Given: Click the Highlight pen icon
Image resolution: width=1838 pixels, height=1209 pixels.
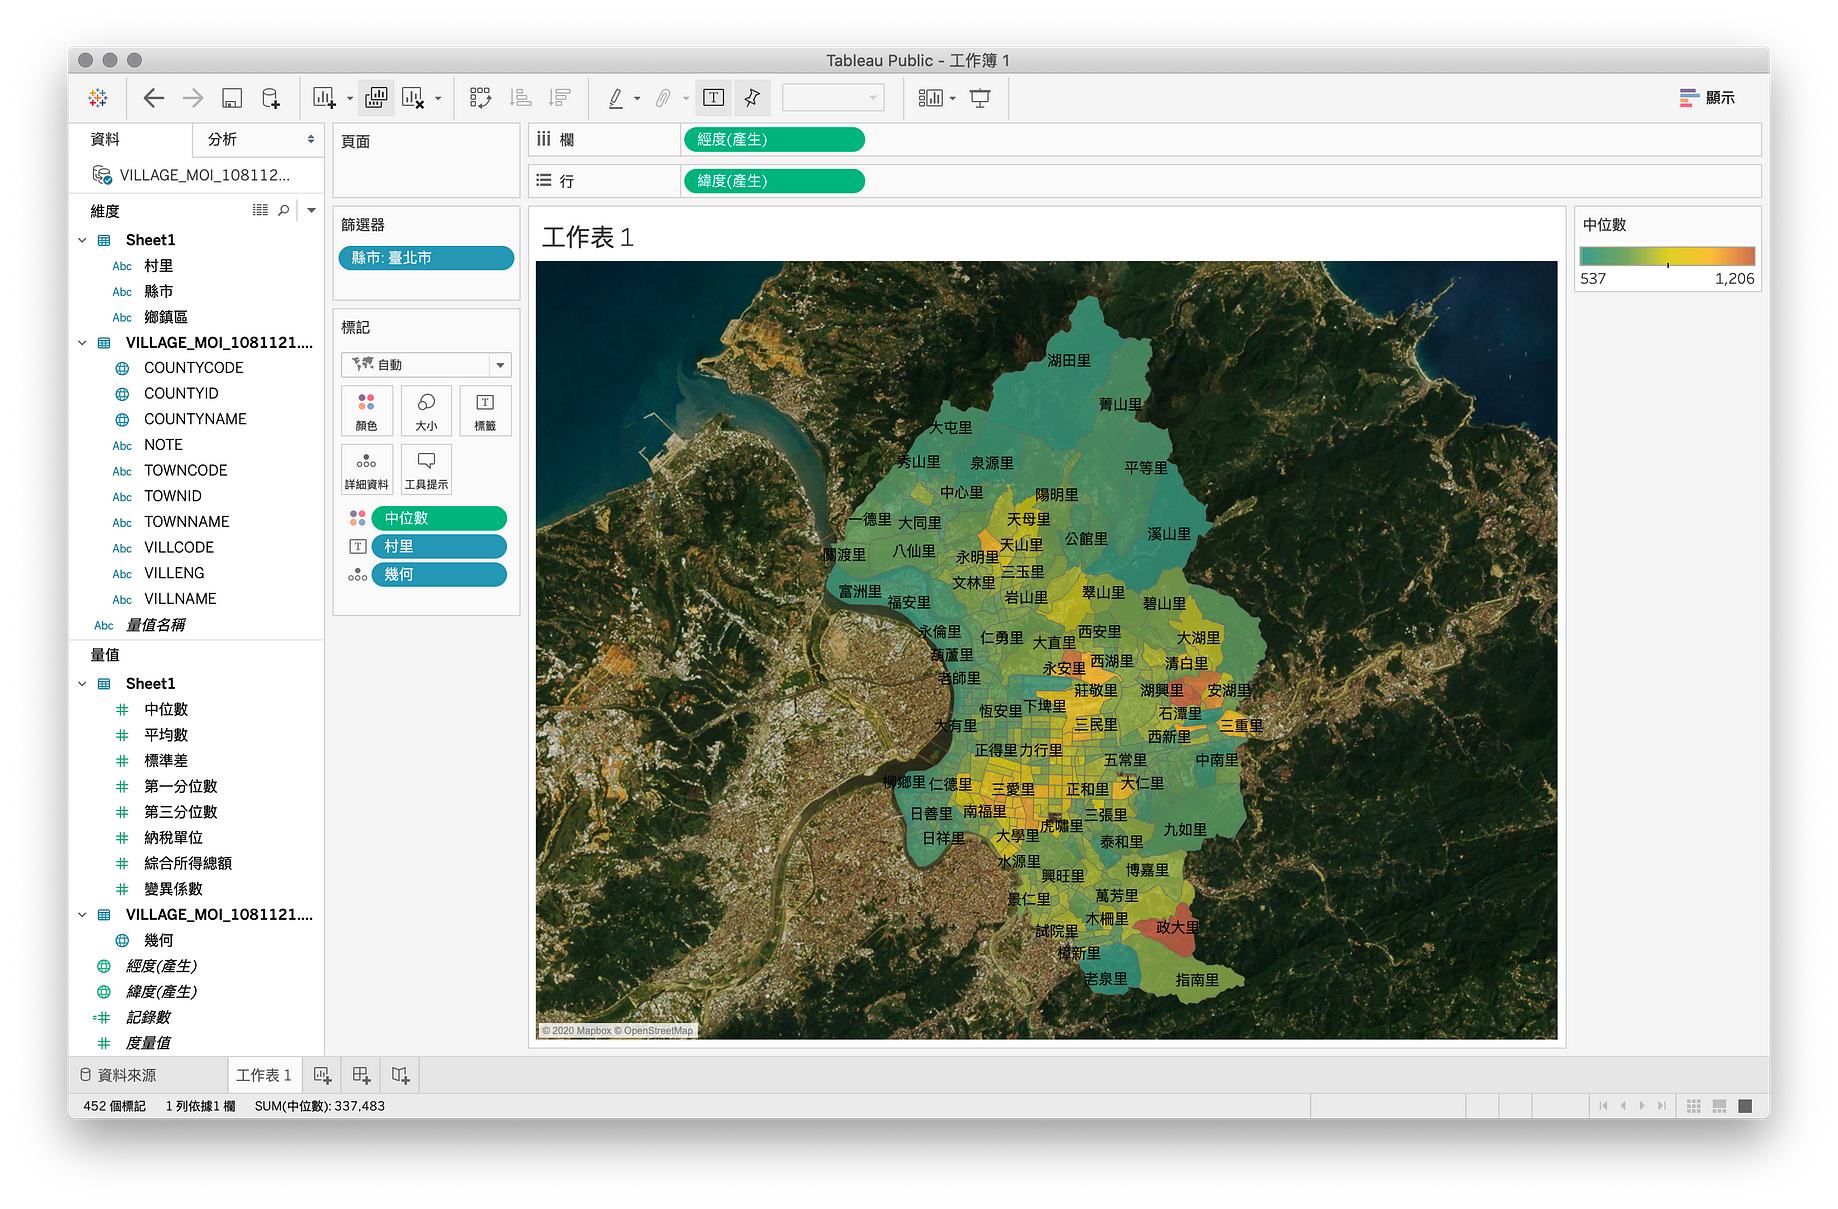Looking at the screenshot, I should click(x=616, y=98).
